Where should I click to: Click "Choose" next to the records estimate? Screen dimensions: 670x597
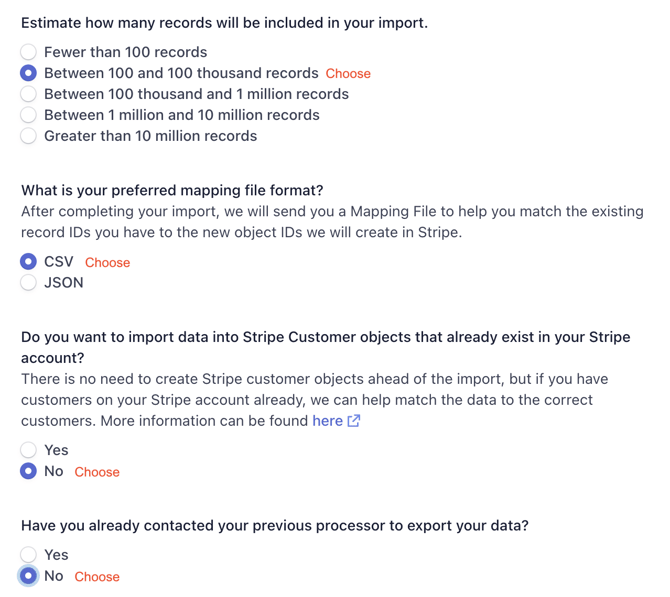348,74
